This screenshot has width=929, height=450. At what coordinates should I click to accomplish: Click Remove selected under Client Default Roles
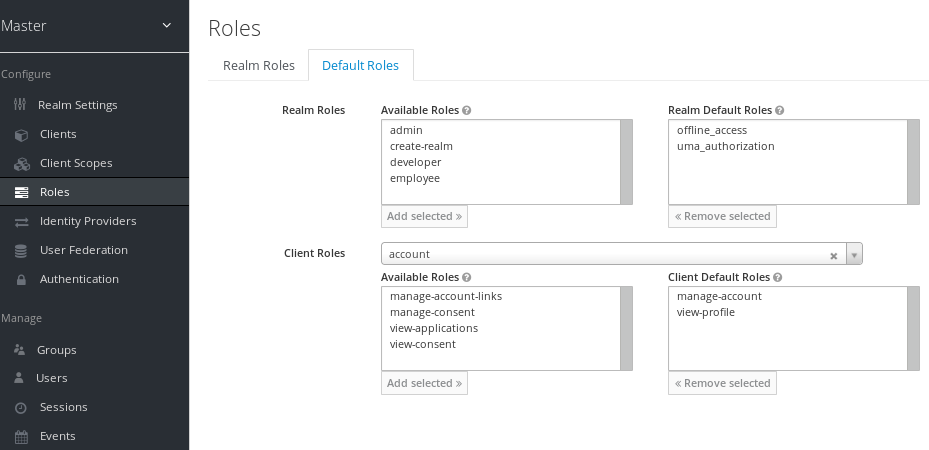tap(722, 383)
